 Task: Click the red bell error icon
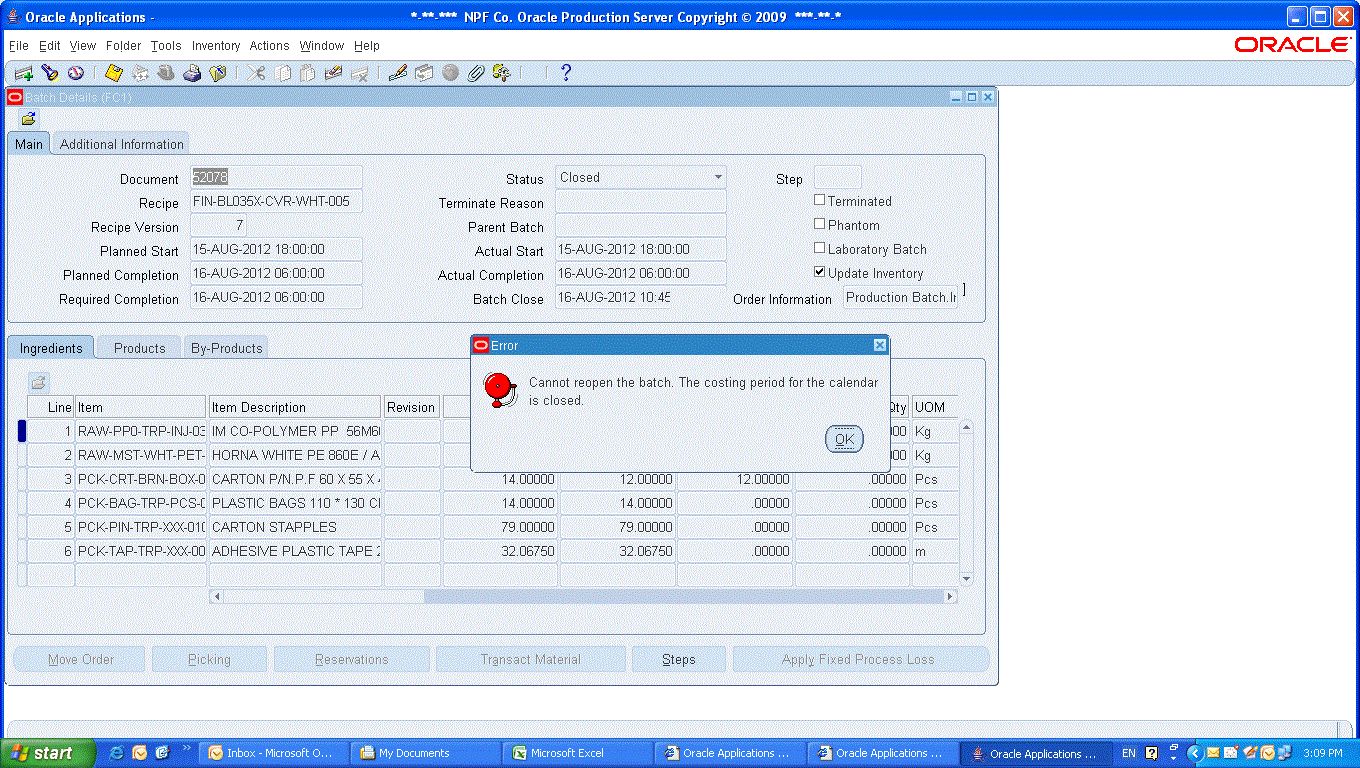click(x=499, y=390)
